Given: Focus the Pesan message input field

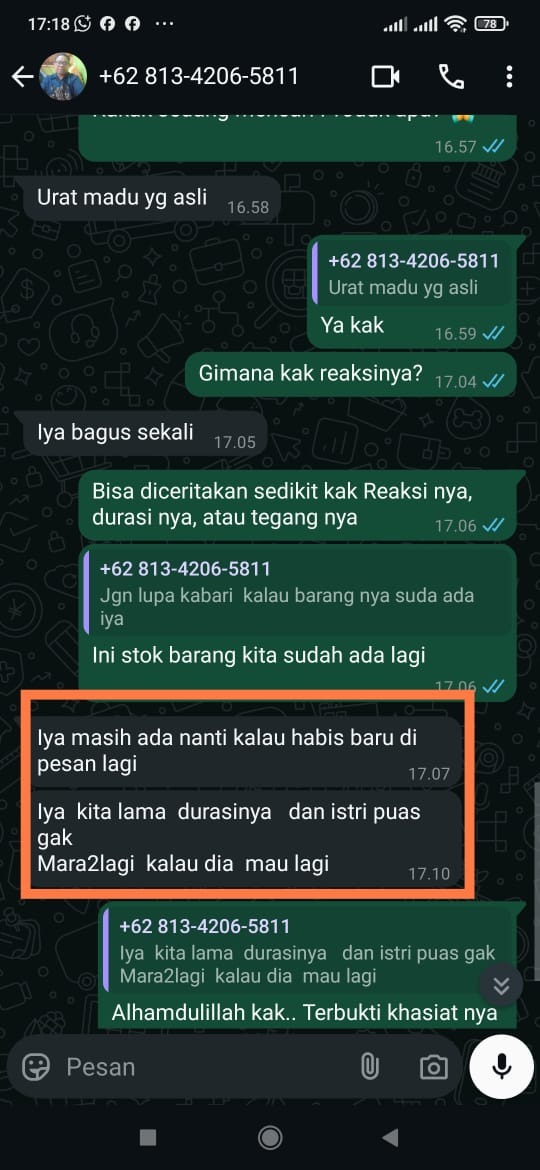Looking at the screenshot, I should click(201, 1067).
